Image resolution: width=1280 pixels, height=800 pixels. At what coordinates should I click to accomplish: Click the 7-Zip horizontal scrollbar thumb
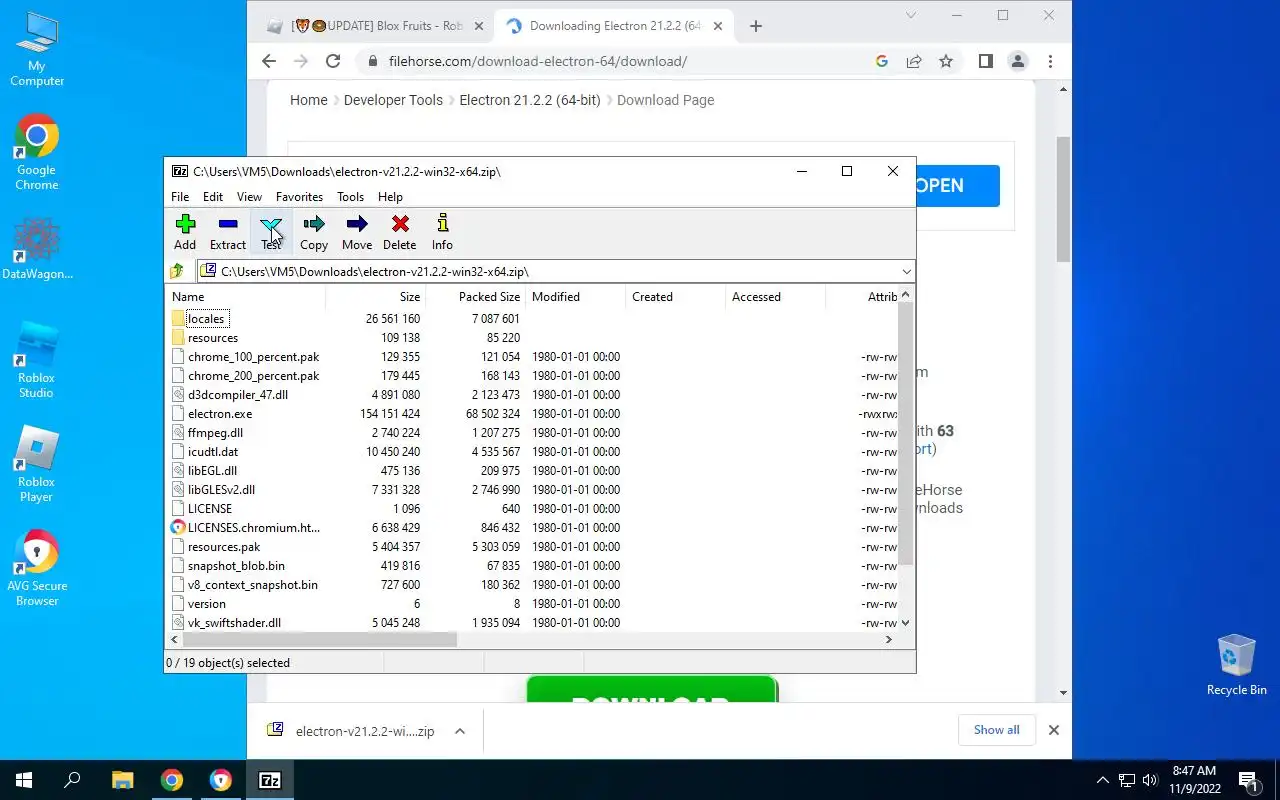[318, 639]
